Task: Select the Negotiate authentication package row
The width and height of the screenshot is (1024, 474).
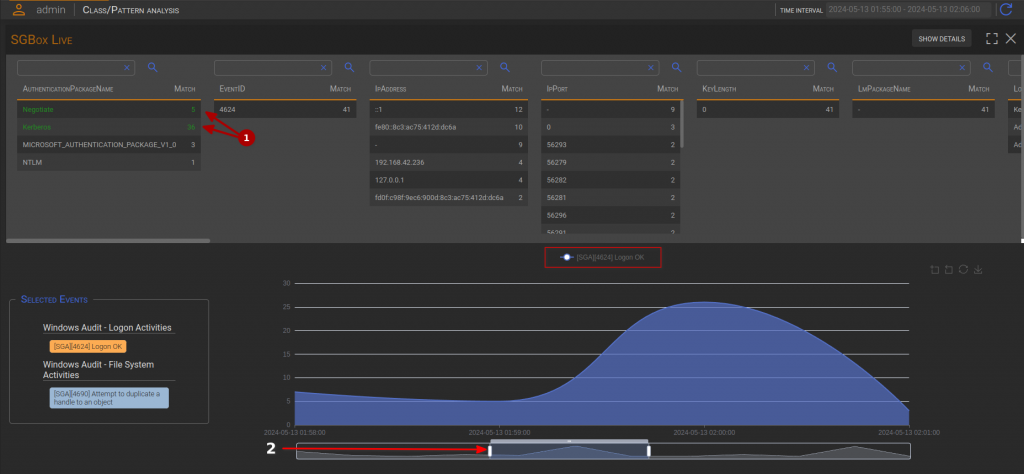Action: click(108, 110)
